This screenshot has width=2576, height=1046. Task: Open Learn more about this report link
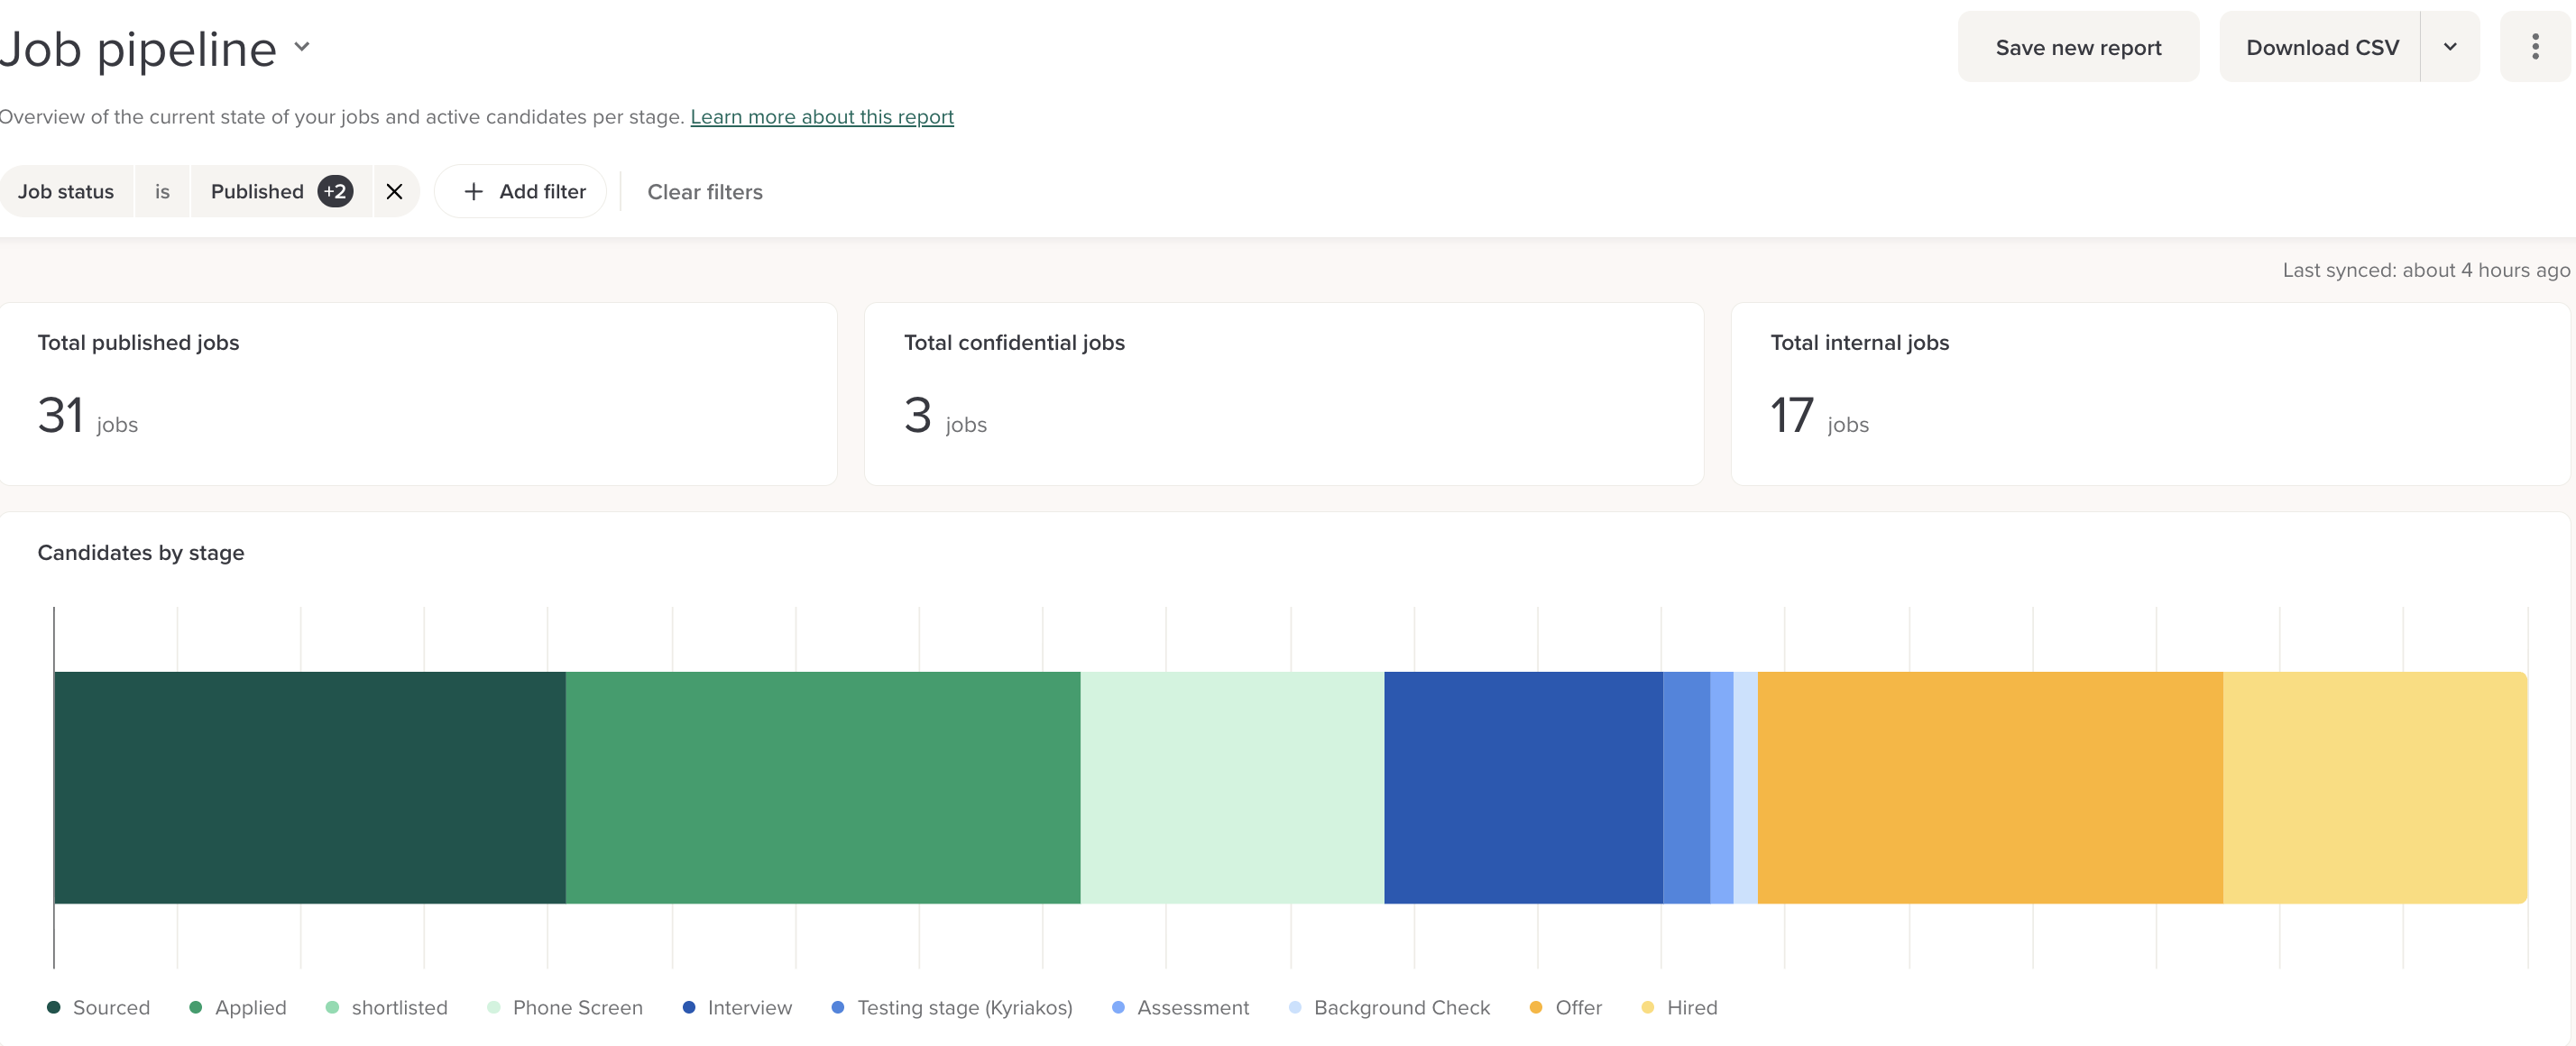click(821, 117)
